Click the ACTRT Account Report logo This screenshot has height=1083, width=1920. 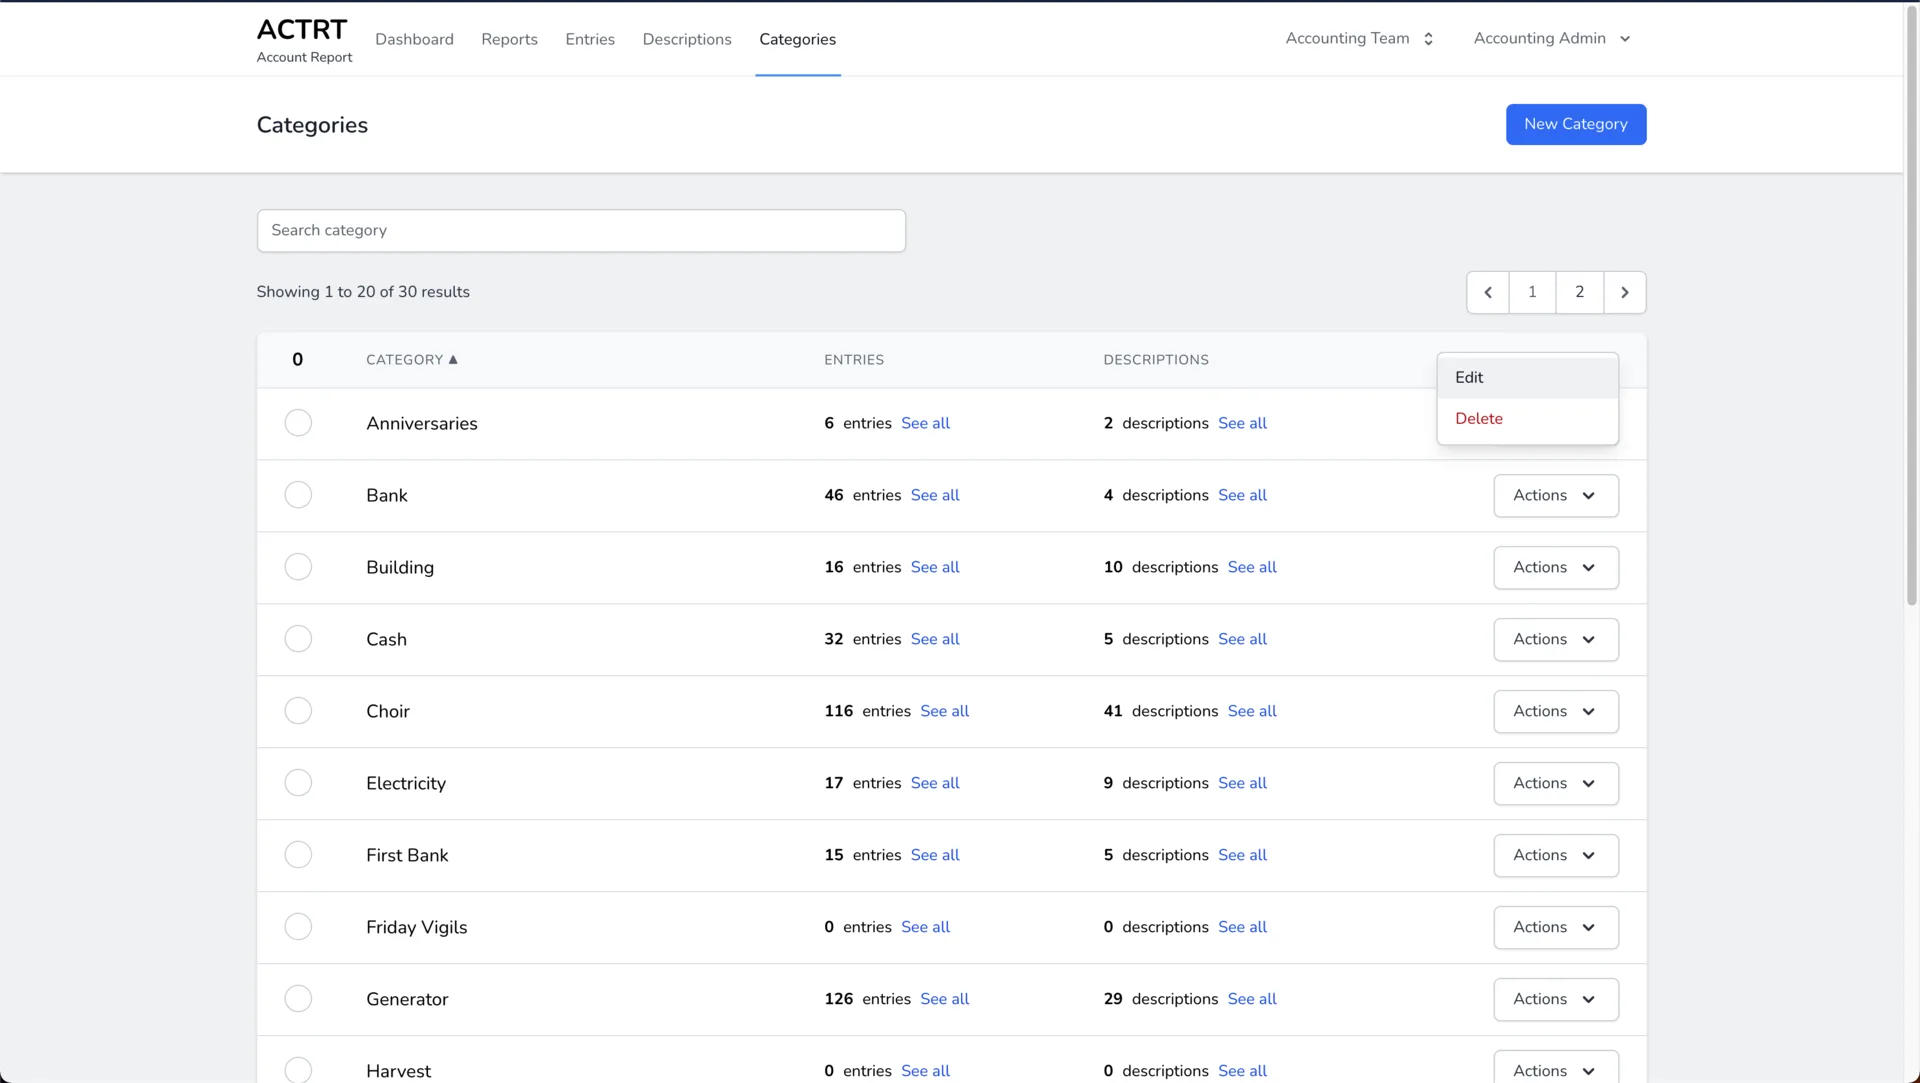tap(304, 40)
